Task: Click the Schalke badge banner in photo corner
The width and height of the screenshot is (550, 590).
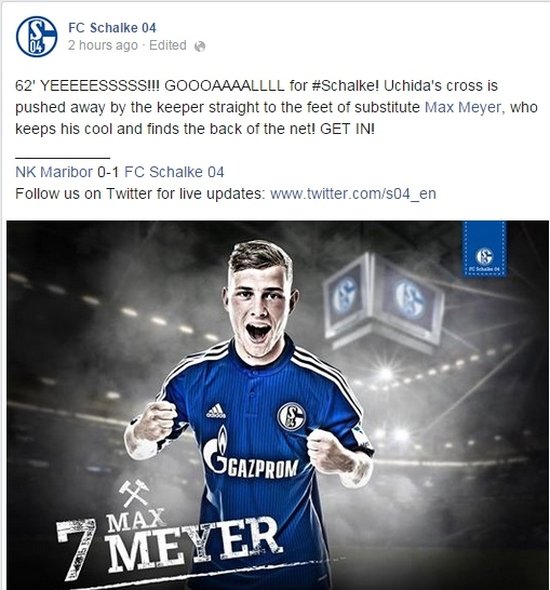Action: tap(485, 249)
